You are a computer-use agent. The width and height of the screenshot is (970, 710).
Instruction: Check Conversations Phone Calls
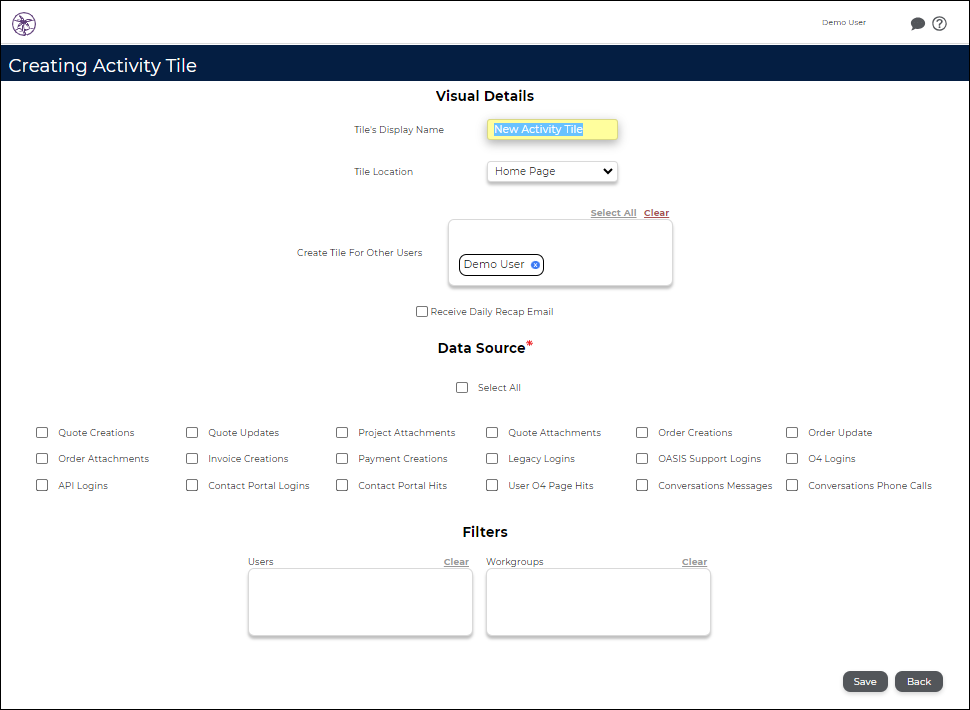[x=791, y=485]
